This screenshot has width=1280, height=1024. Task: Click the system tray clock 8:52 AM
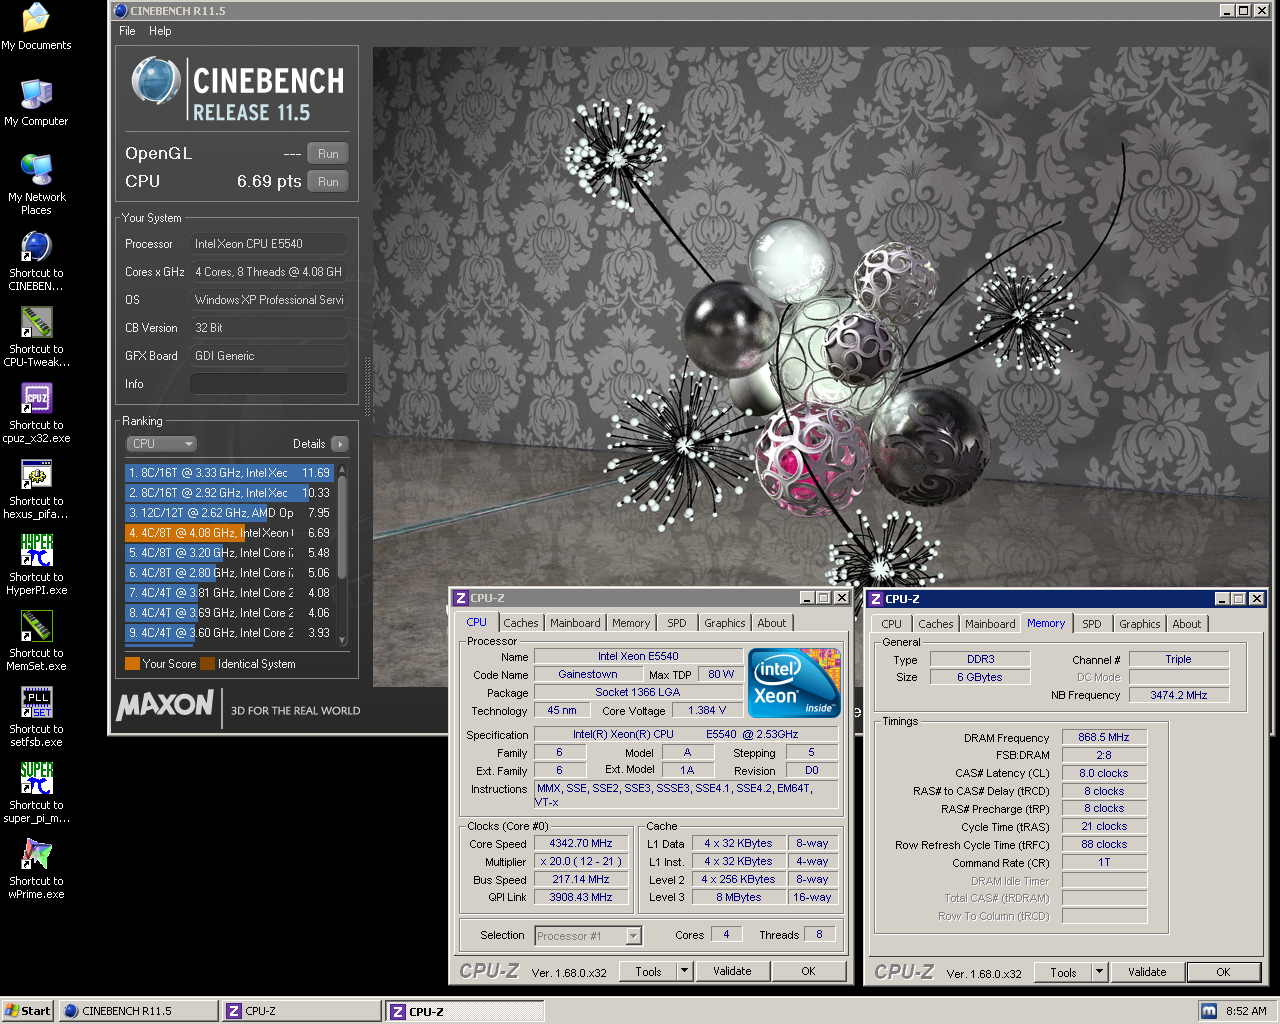coord(1246,1011)
